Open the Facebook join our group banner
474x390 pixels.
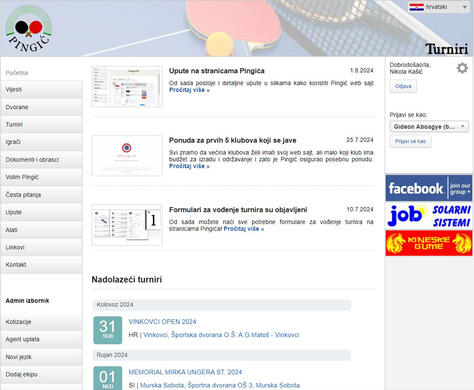point(429,188)
